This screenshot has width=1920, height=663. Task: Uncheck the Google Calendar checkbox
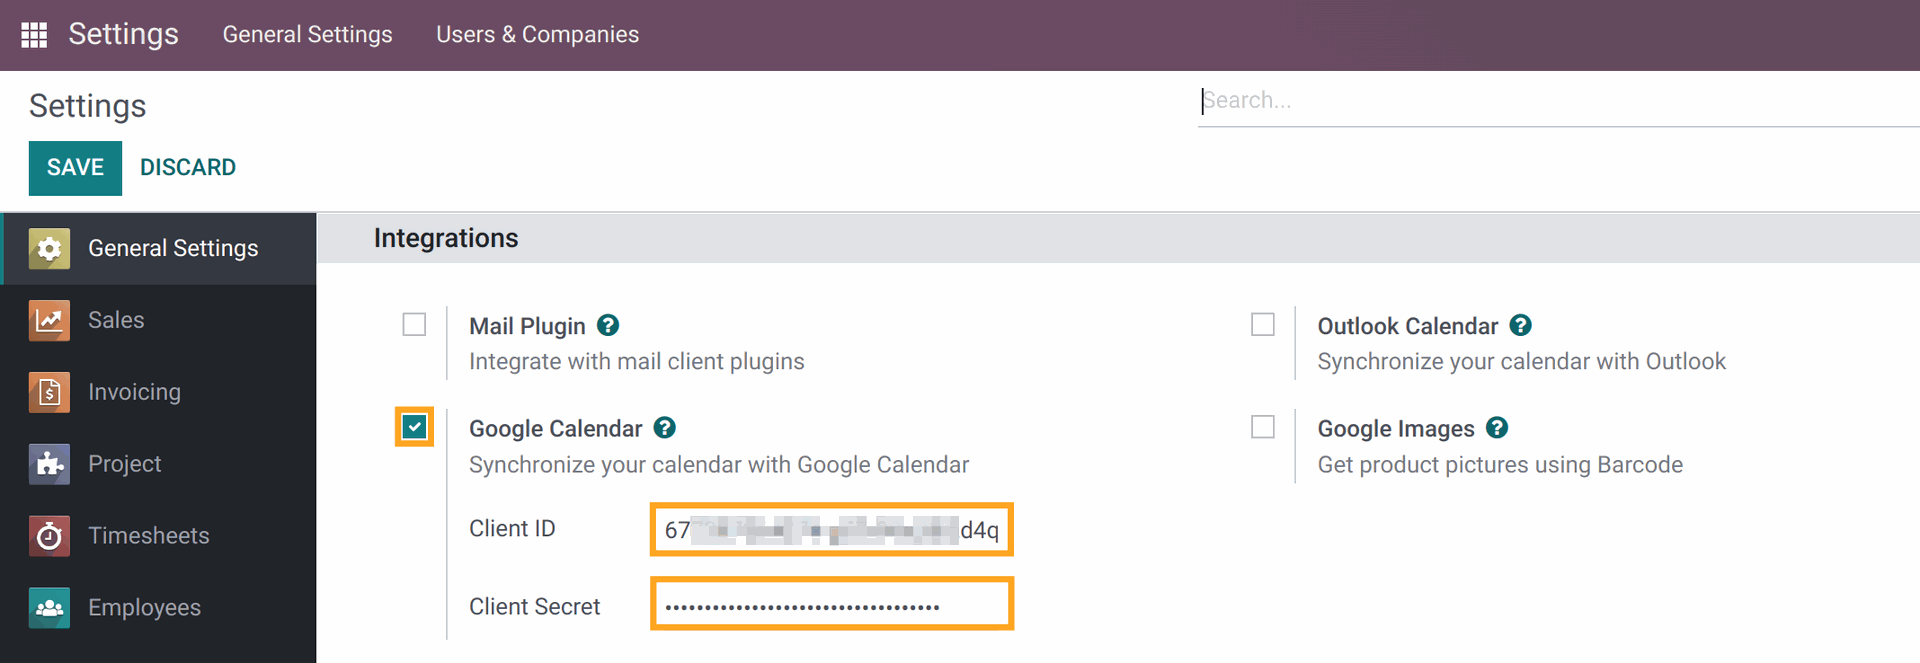click(x=414, y=428)
